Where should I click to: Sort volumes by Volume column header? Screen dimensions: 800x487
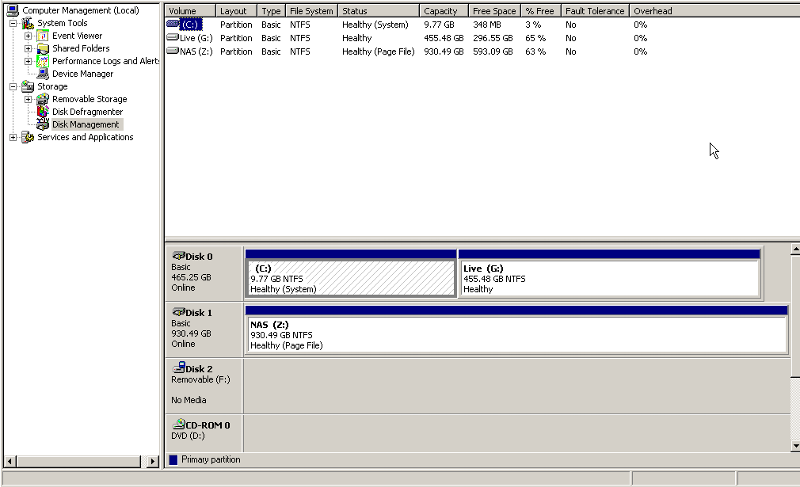[x=190, y=11]
